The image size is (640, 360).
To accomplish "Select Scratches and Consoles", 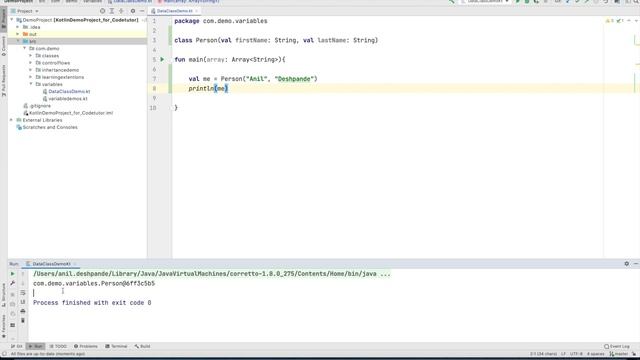I will [50, 127].
